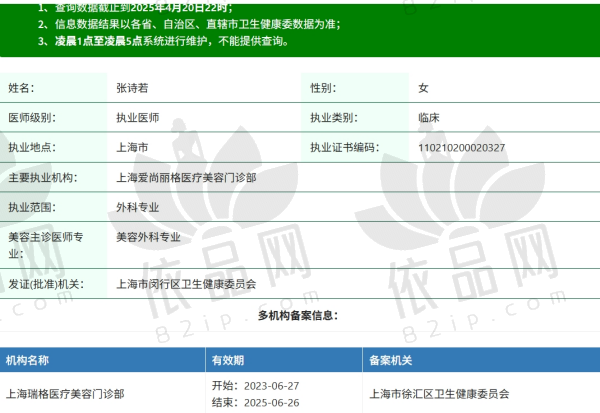Select certificate number 110210200020327

462,148
